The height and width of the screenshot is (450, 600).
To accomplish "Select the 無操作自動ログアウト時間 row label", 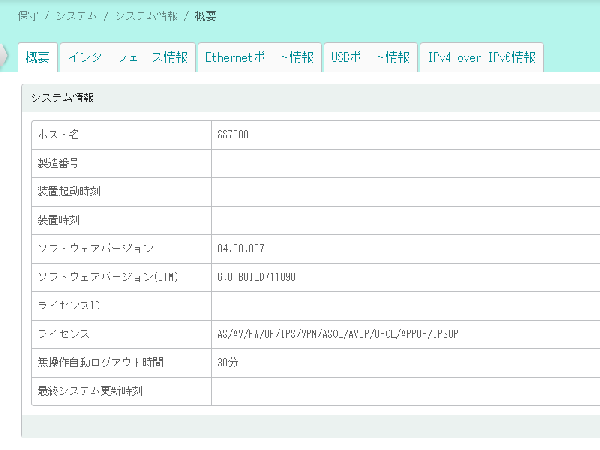I will tap(101, 362).
